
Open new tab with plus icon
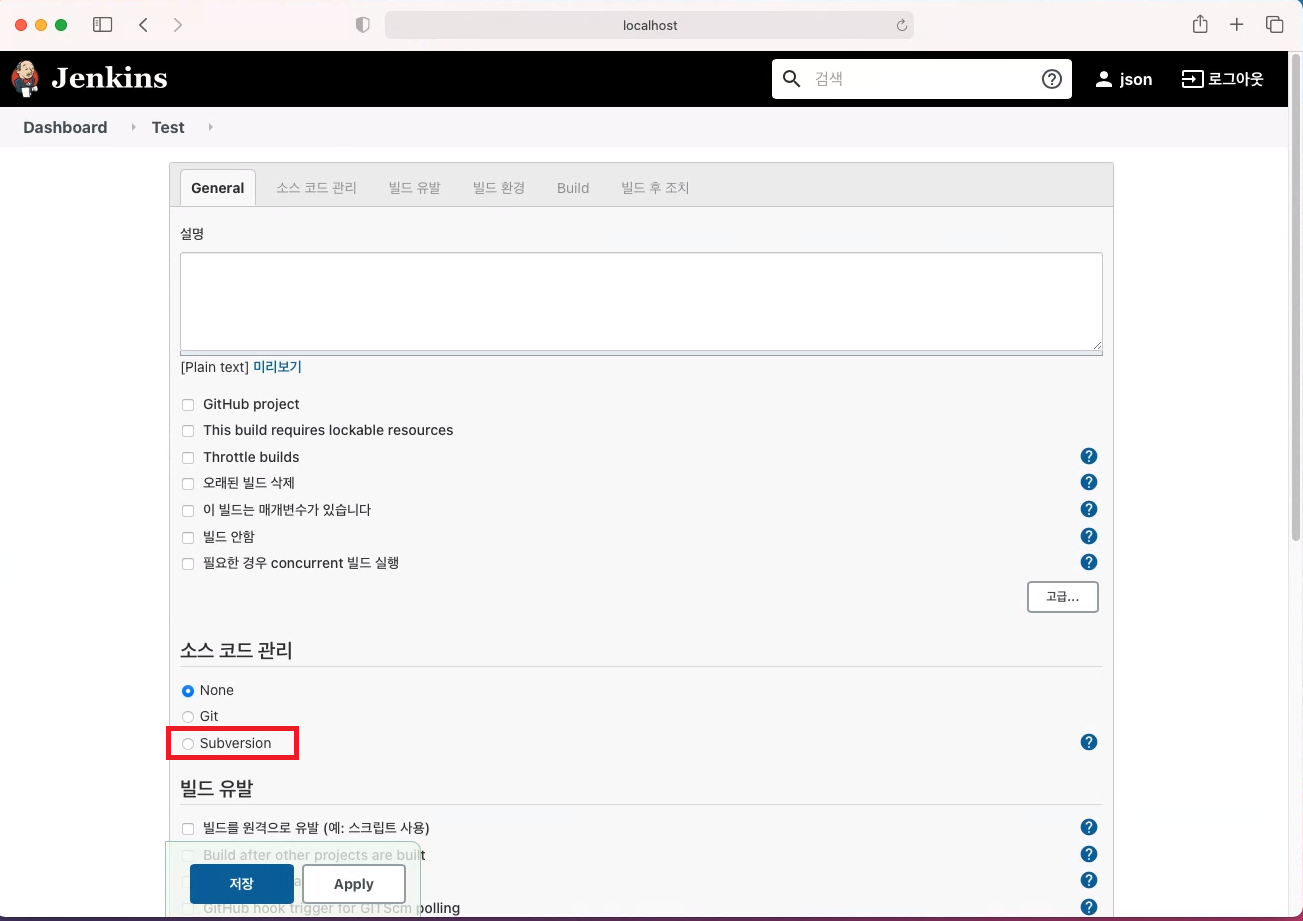[x=1237, y=25]
